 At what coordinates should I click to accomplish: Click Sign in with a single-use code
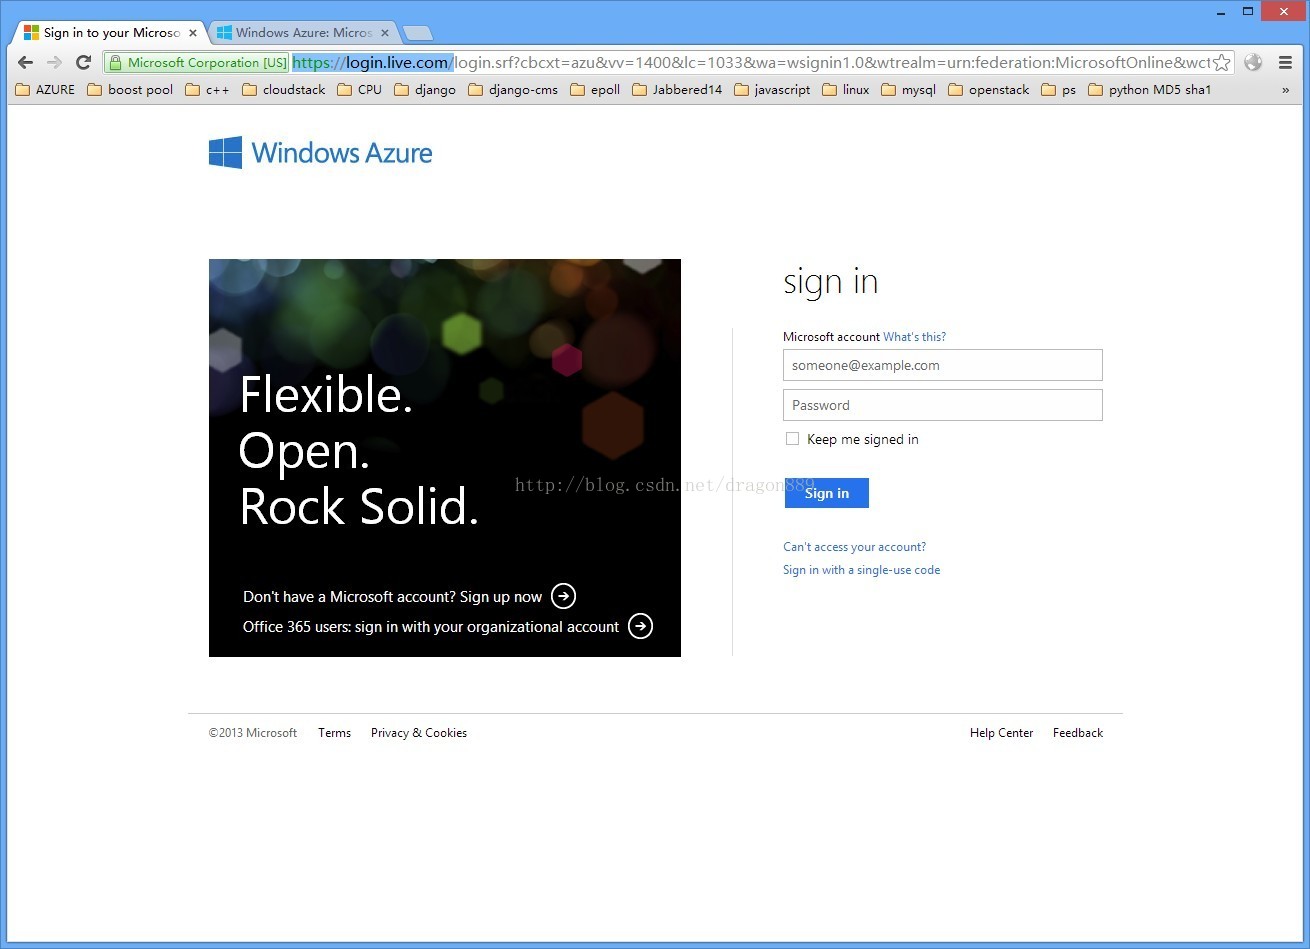[x=861, y=570]
